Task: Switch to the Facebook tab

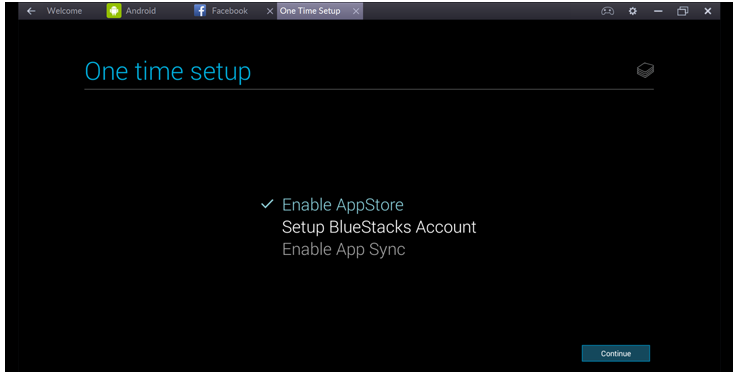Action: pyautogui.click(x=230, y=11)
